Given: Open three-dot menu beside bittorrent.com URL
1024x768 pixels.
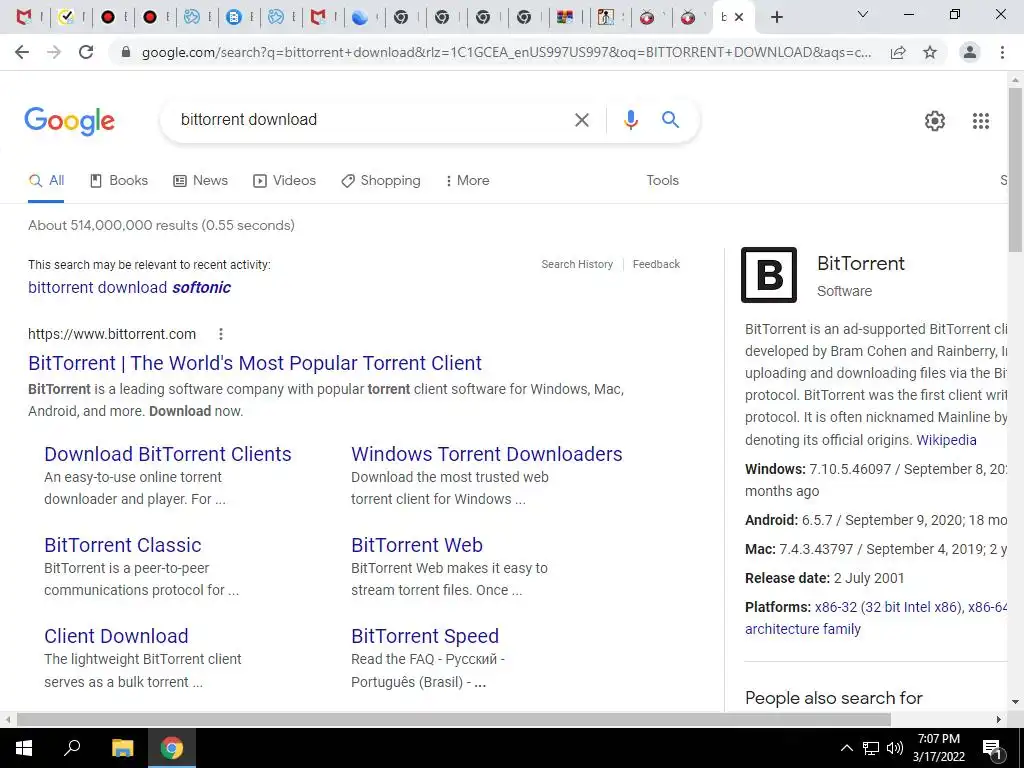Looking at the screenshot, I should (221, 334).
